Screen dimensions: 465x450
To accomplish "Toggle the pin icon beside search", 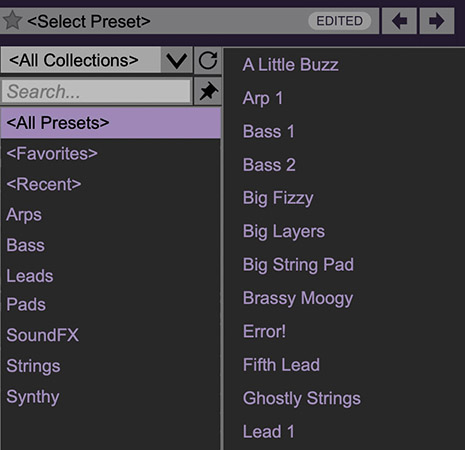I will point(208,91).
